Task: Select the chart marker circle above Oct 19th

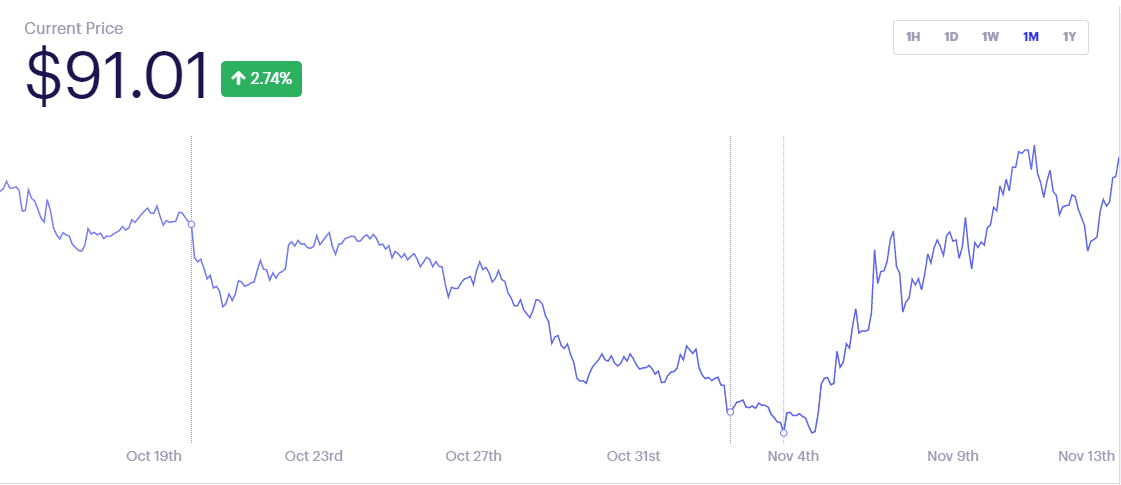Action: [x=191, y=225]
